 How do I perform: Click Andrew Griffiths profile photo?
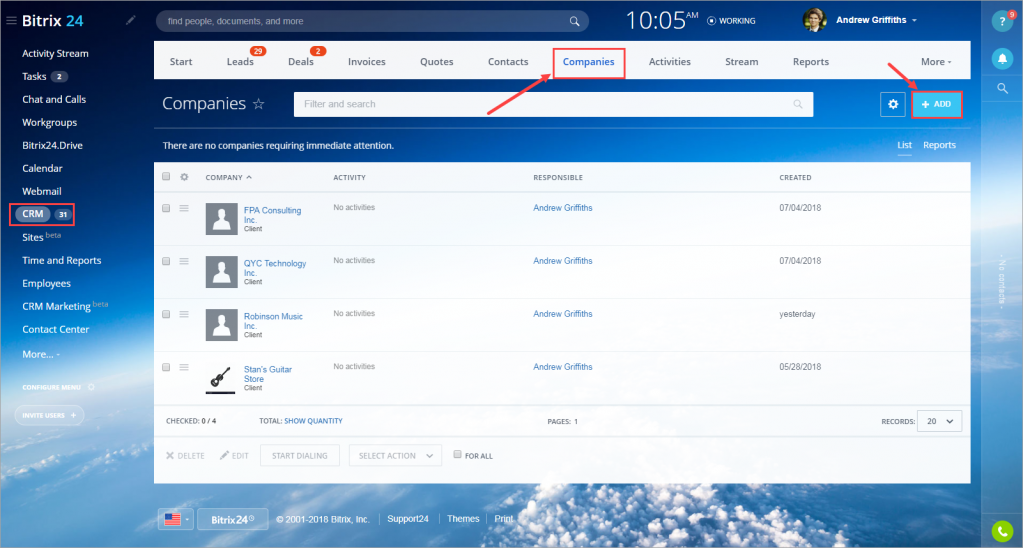(x=814, y=20)
